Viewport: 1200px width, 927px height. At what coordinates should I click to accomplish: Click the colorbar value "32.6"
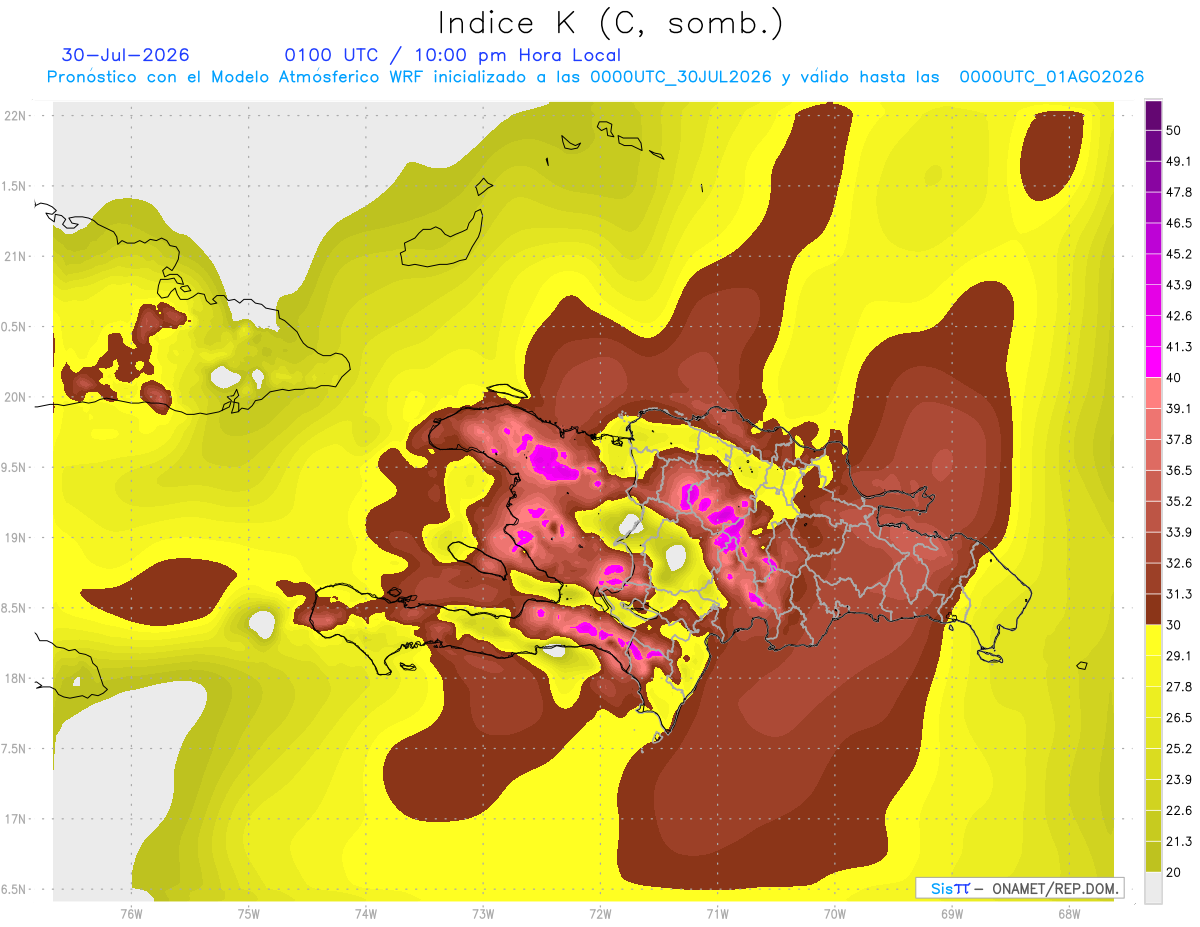1179,563
